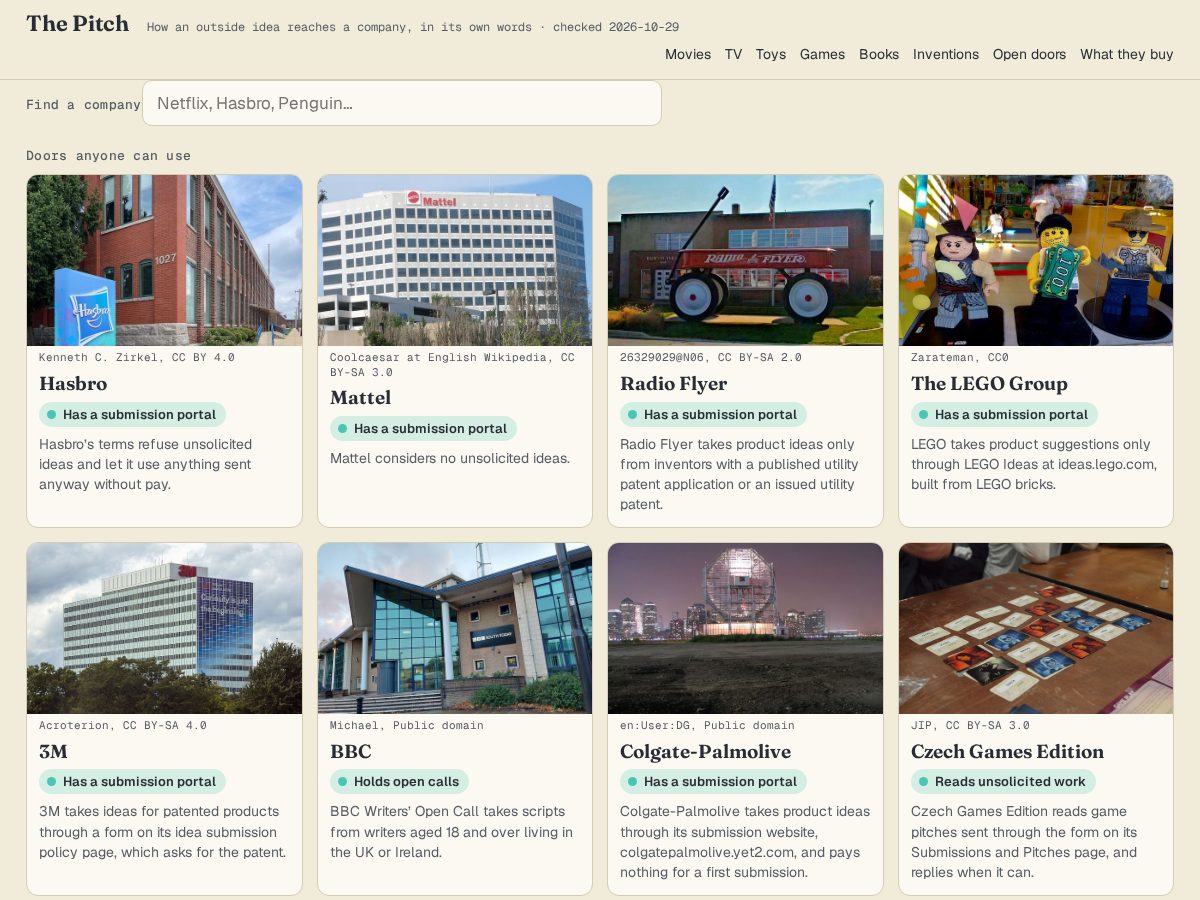Open the Hasbro building photo
Image resolution: width=1200 pixels, height=900 pixels.
164,260
